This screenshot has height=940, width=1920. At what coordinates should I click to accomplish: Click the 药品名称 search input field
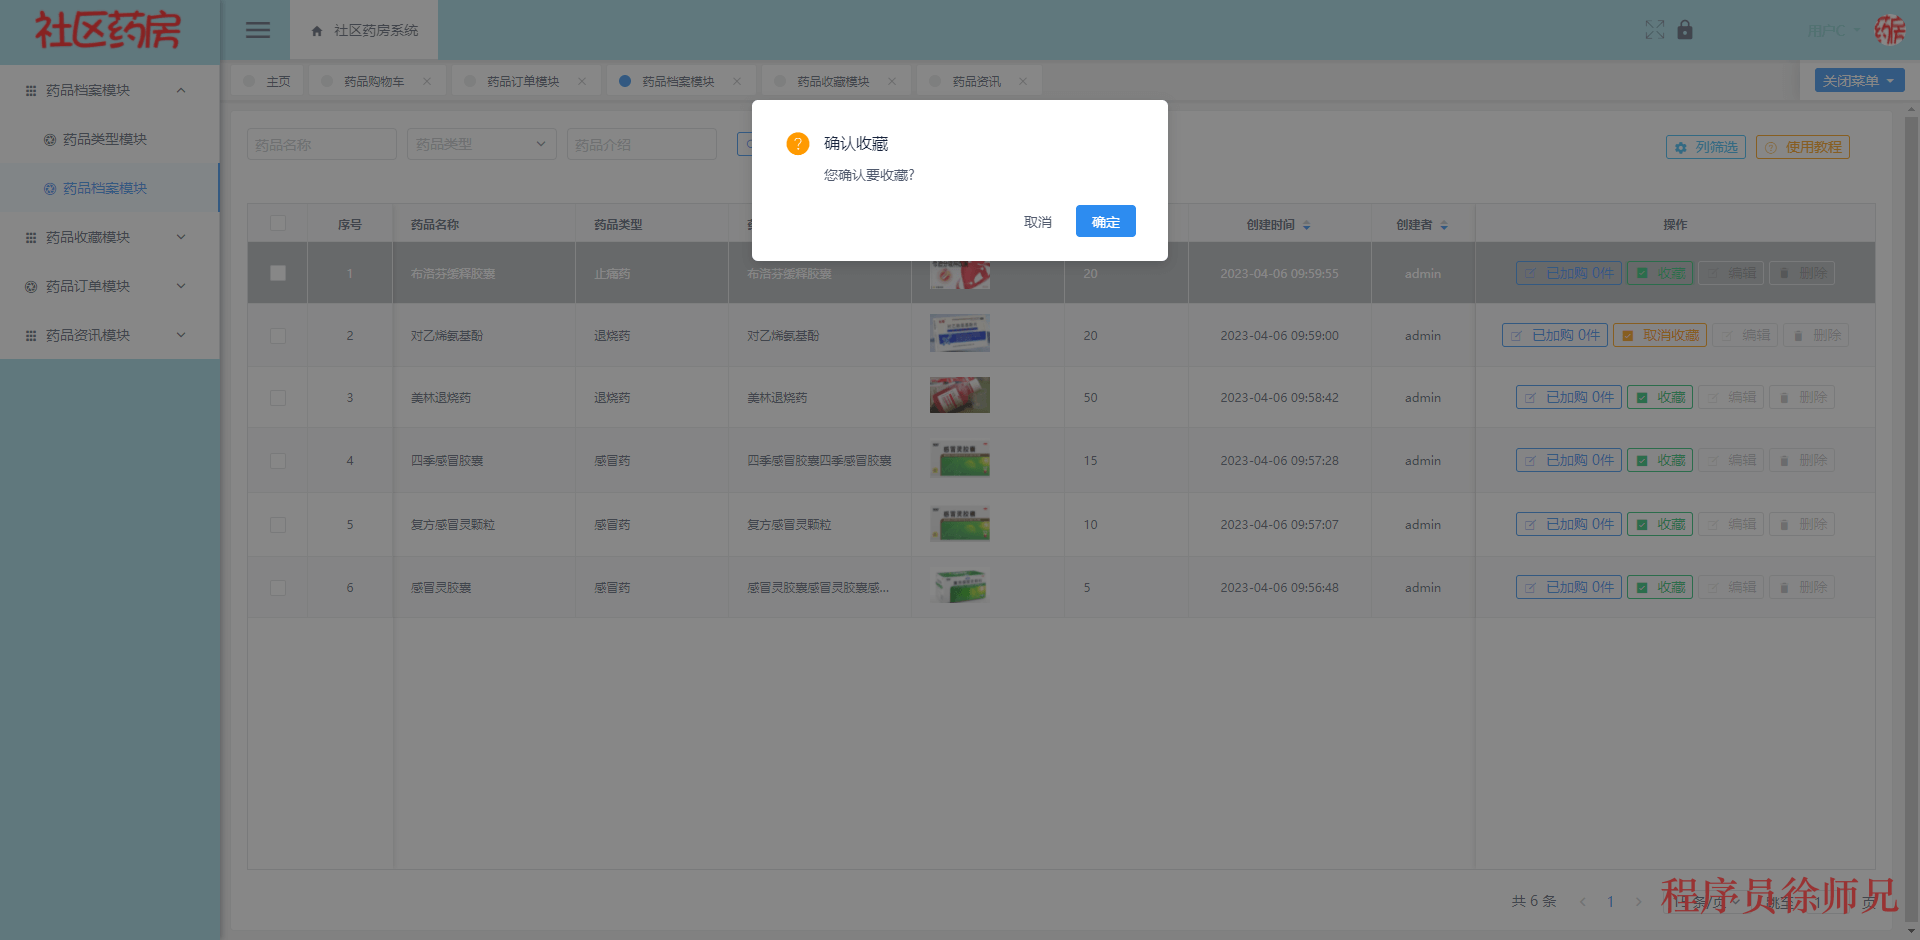321,143
